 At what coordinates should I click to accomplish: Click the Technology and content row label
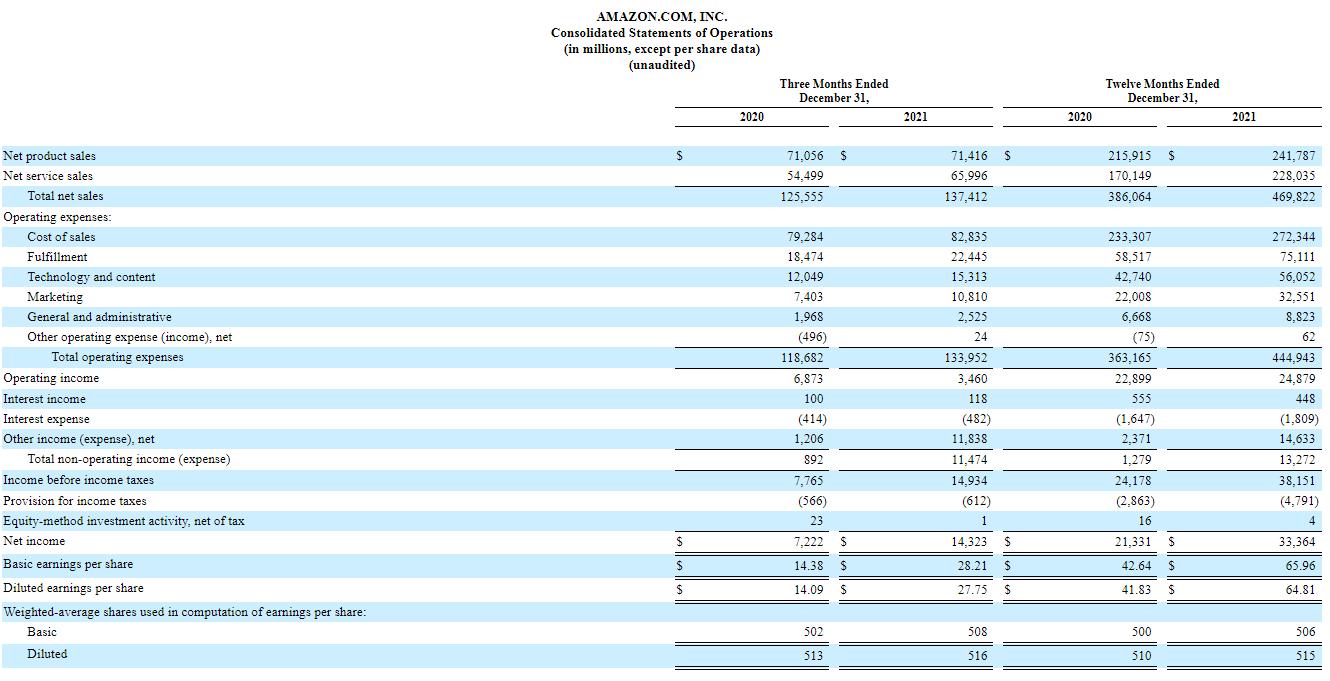(x=91, y=277)
